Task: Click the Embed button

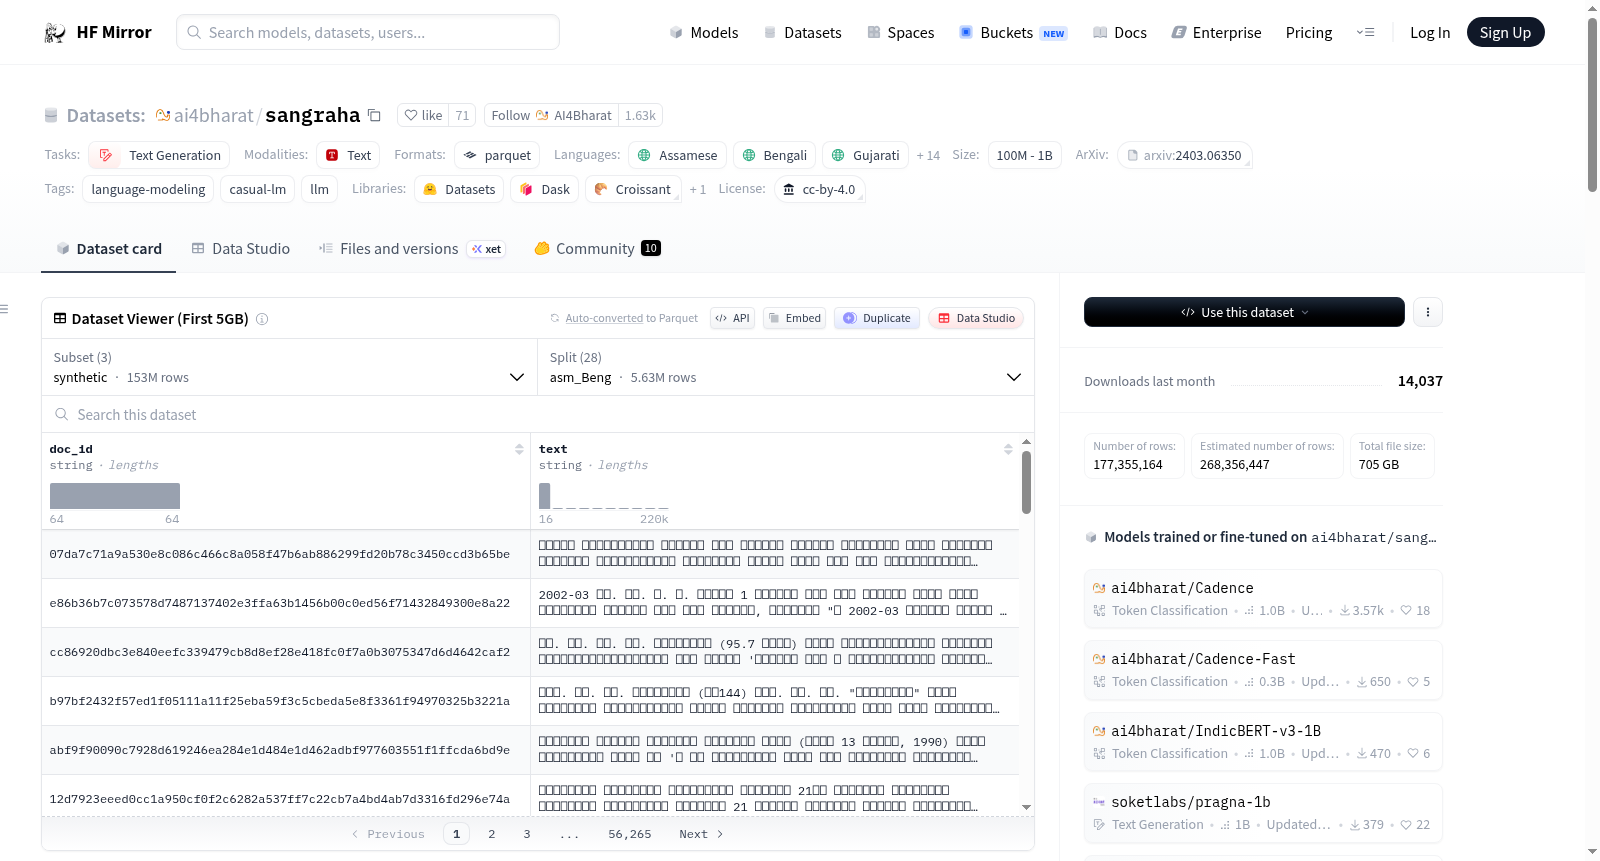Action: coord(795,318)
